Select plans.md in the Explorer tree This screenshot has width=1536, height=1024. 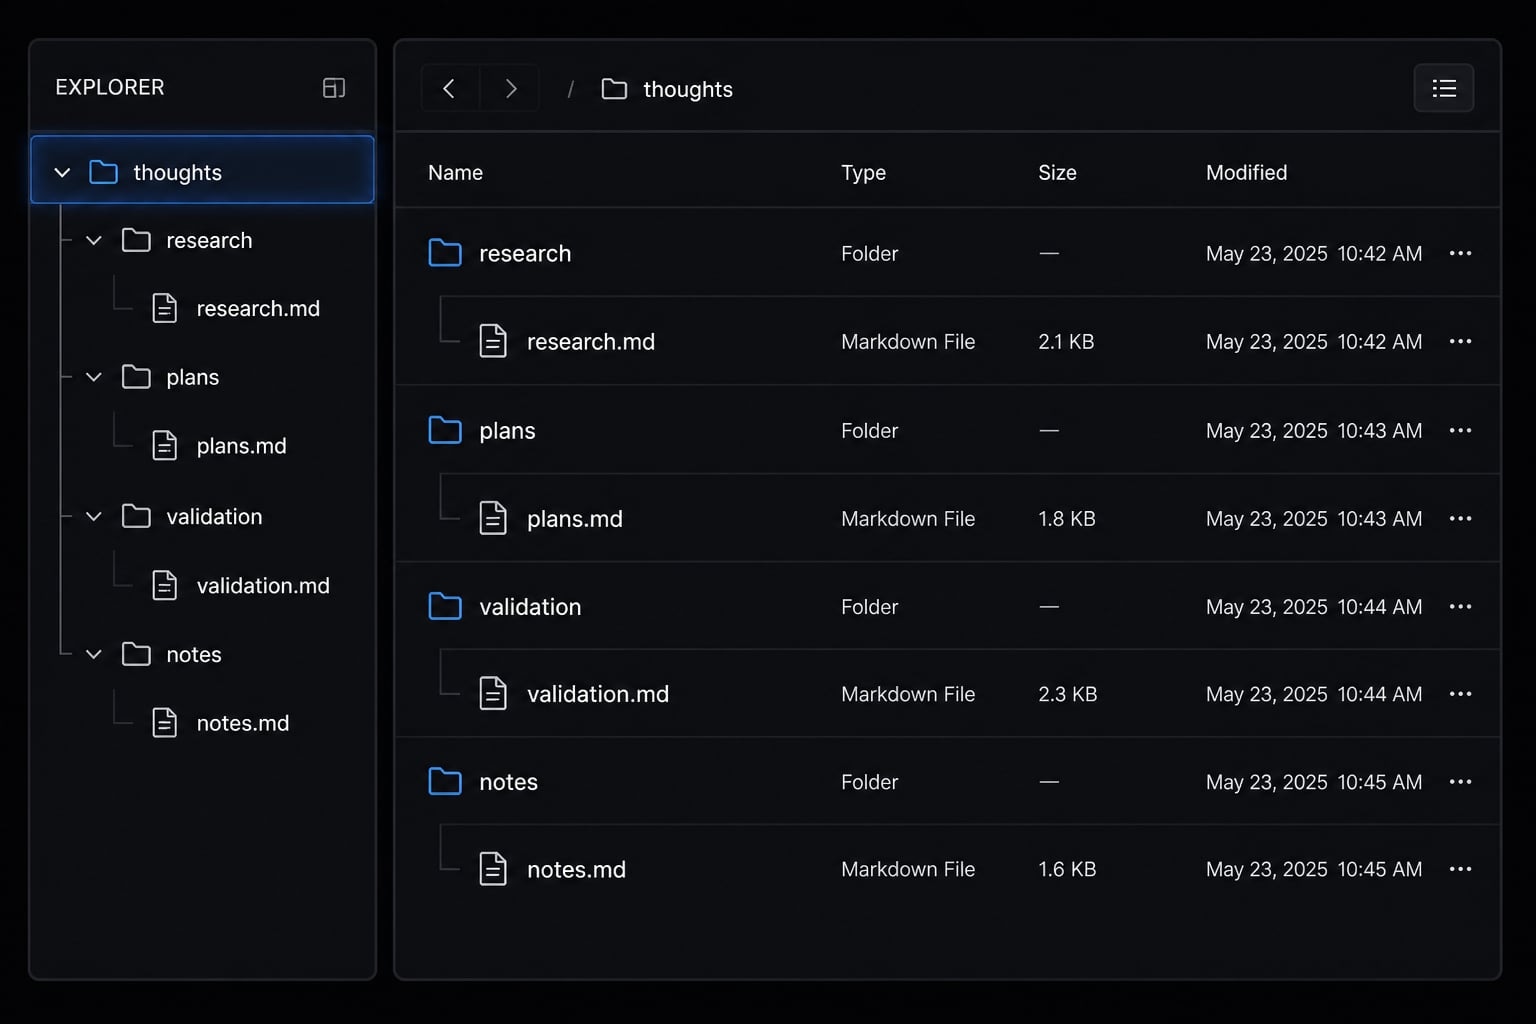tap(241, 446)
